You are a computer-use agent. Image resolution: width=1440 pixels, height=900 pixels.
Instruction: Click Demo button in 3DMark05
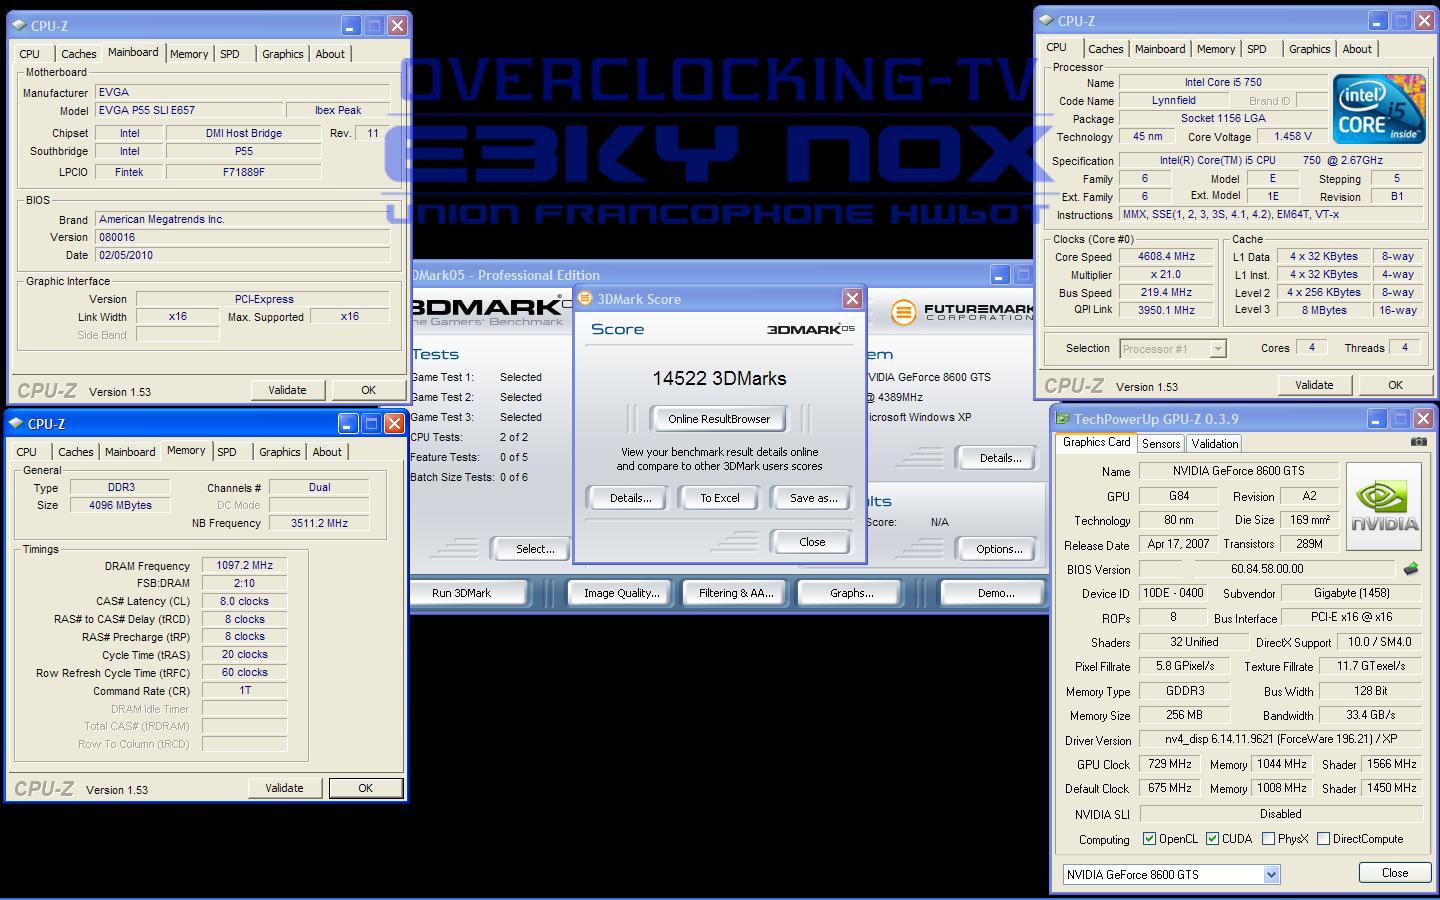995,593
